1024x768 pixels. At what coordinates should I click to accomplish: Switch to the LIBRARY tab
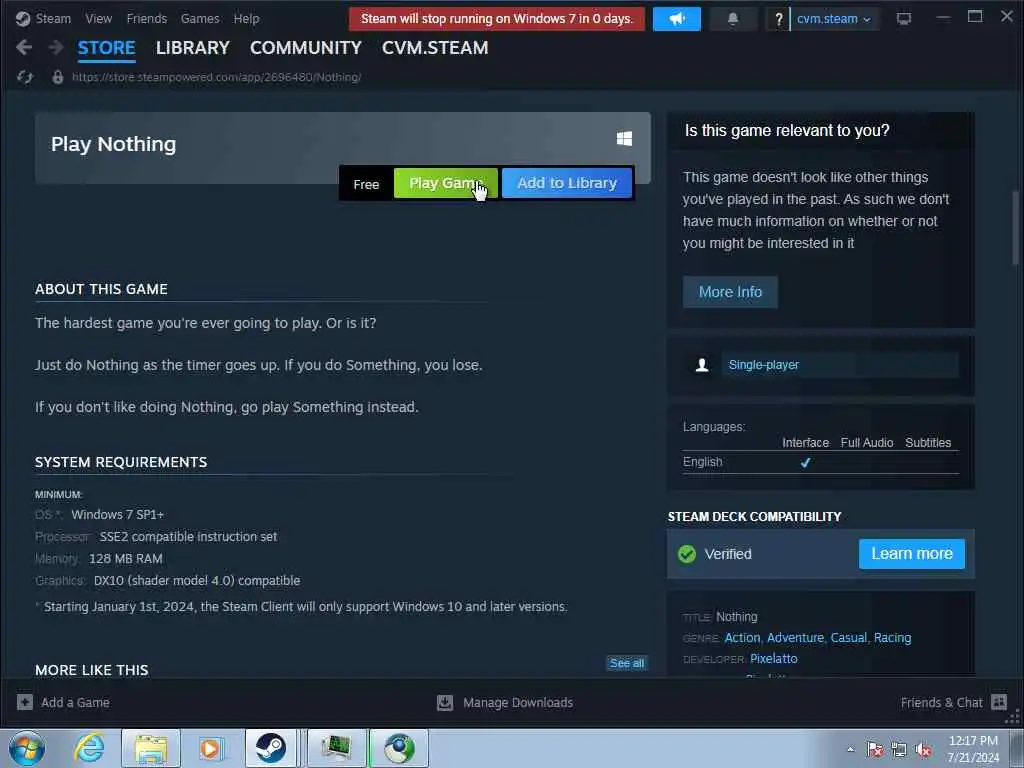click(x=193, y=48)
